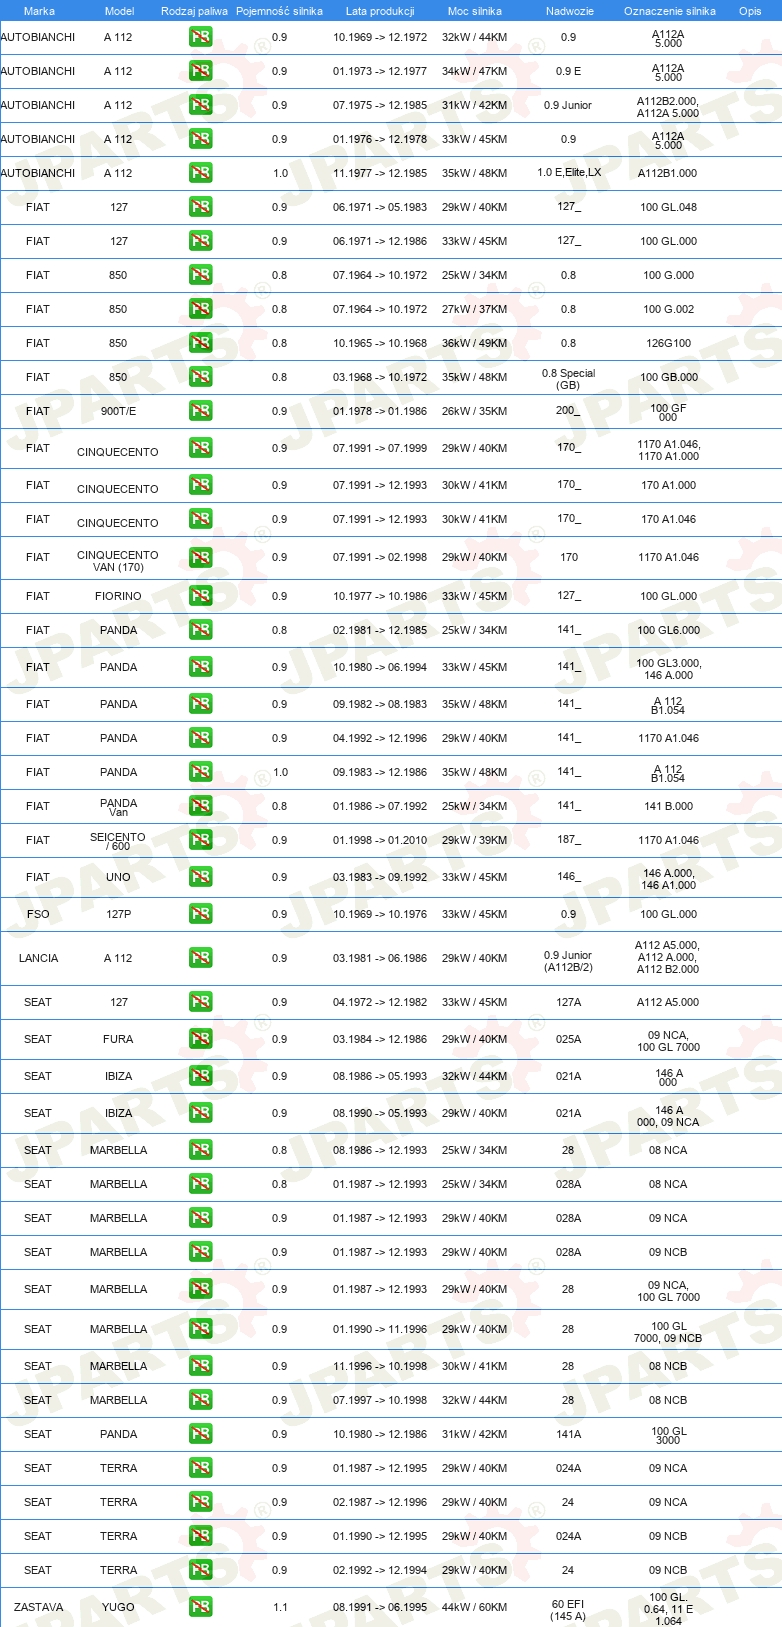Click the fuel icon for SEAT IBIZA 32kW / 44KM
The height and width of the screenshot is (1627, 782).
tap(200, 1076)
